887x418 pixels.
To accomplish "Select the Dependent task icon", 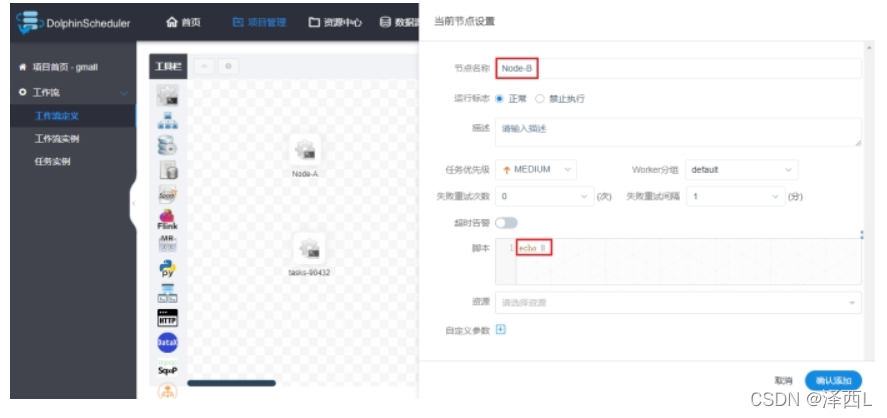I will (x=167, y=292).
